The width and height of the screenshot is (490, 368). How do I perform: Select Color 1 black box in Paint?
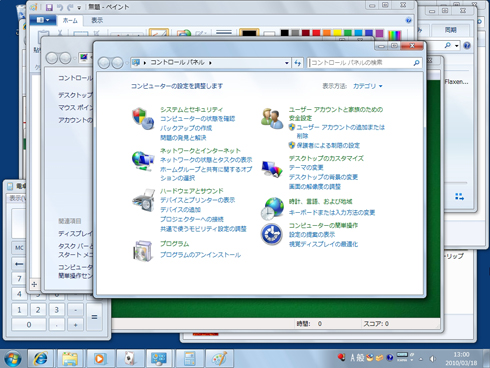pos(249,33)
